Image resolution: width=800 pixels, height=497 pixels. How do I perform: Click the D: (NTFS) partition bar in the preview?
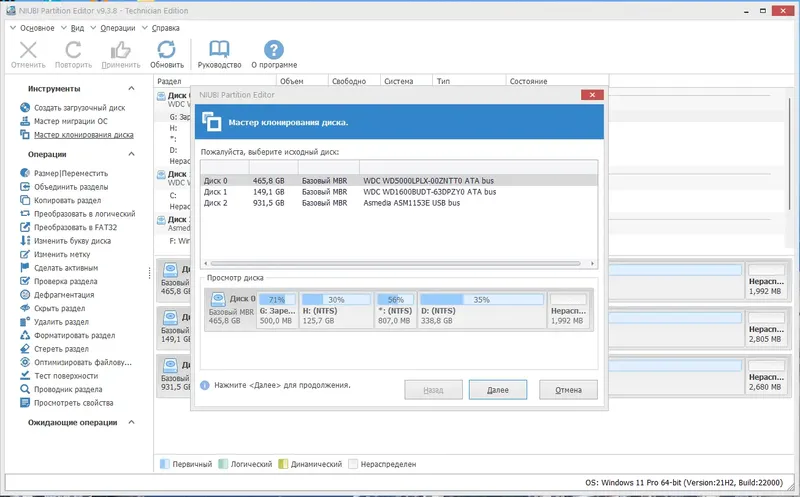pos(482,310)
